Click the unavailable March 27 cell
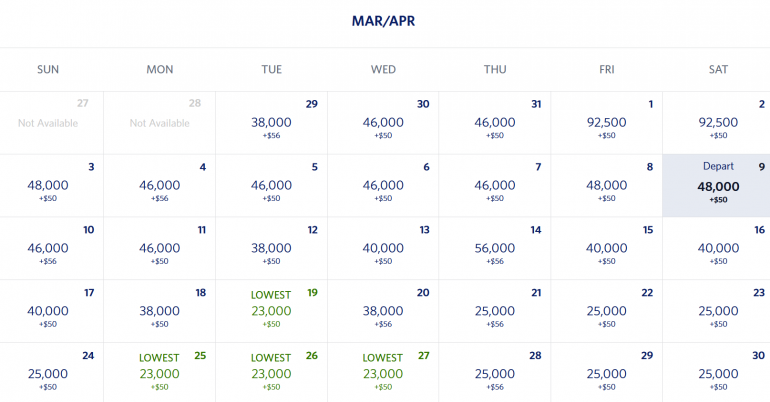Image resolution: width=770 pixels, height=402 pixels. click(x=48, y=123)
